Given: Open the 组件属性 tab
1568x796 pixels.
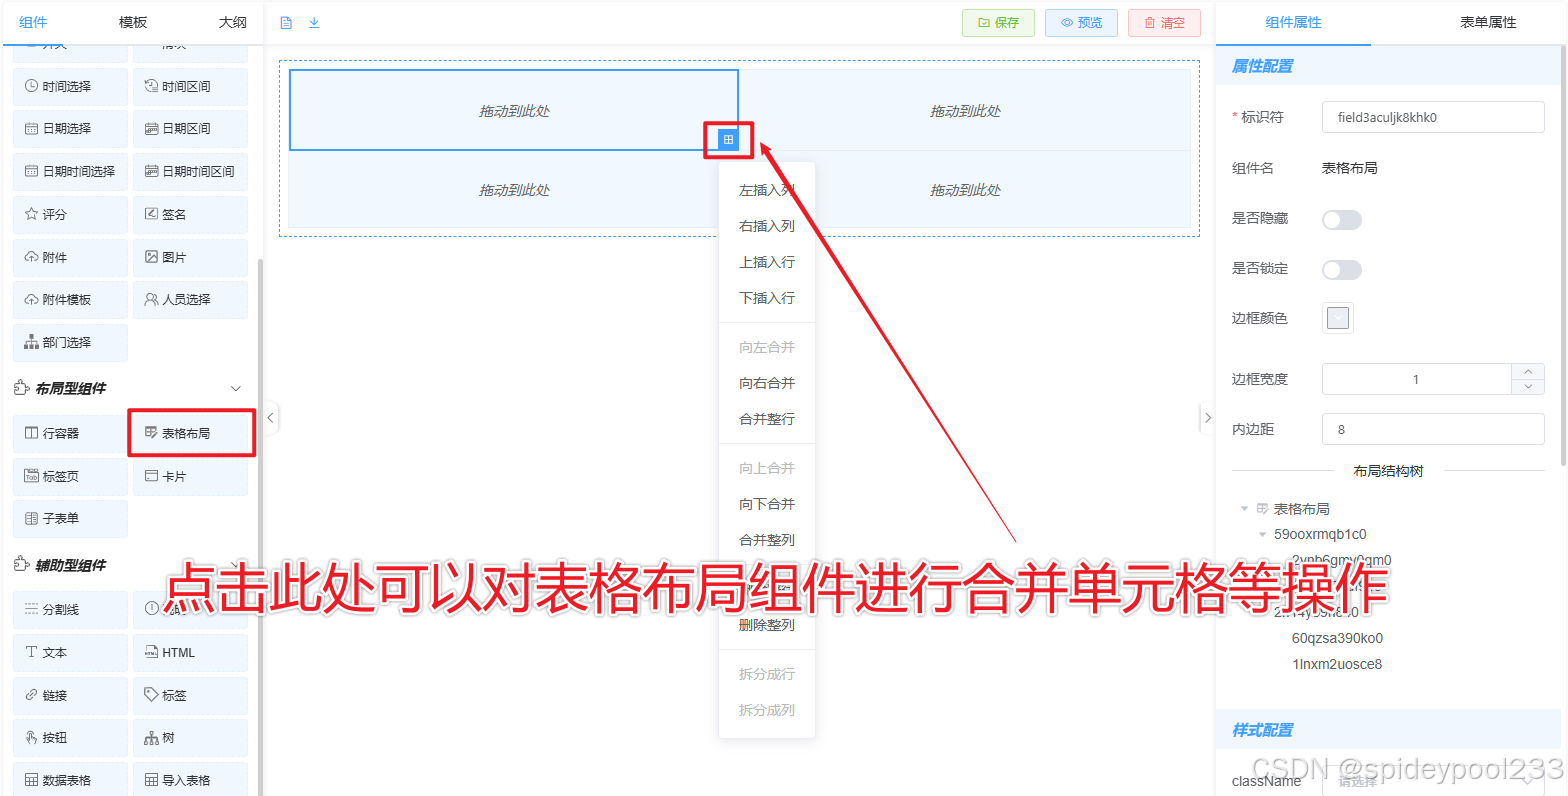Looking at the screenshot, I should pos(1293,22).
